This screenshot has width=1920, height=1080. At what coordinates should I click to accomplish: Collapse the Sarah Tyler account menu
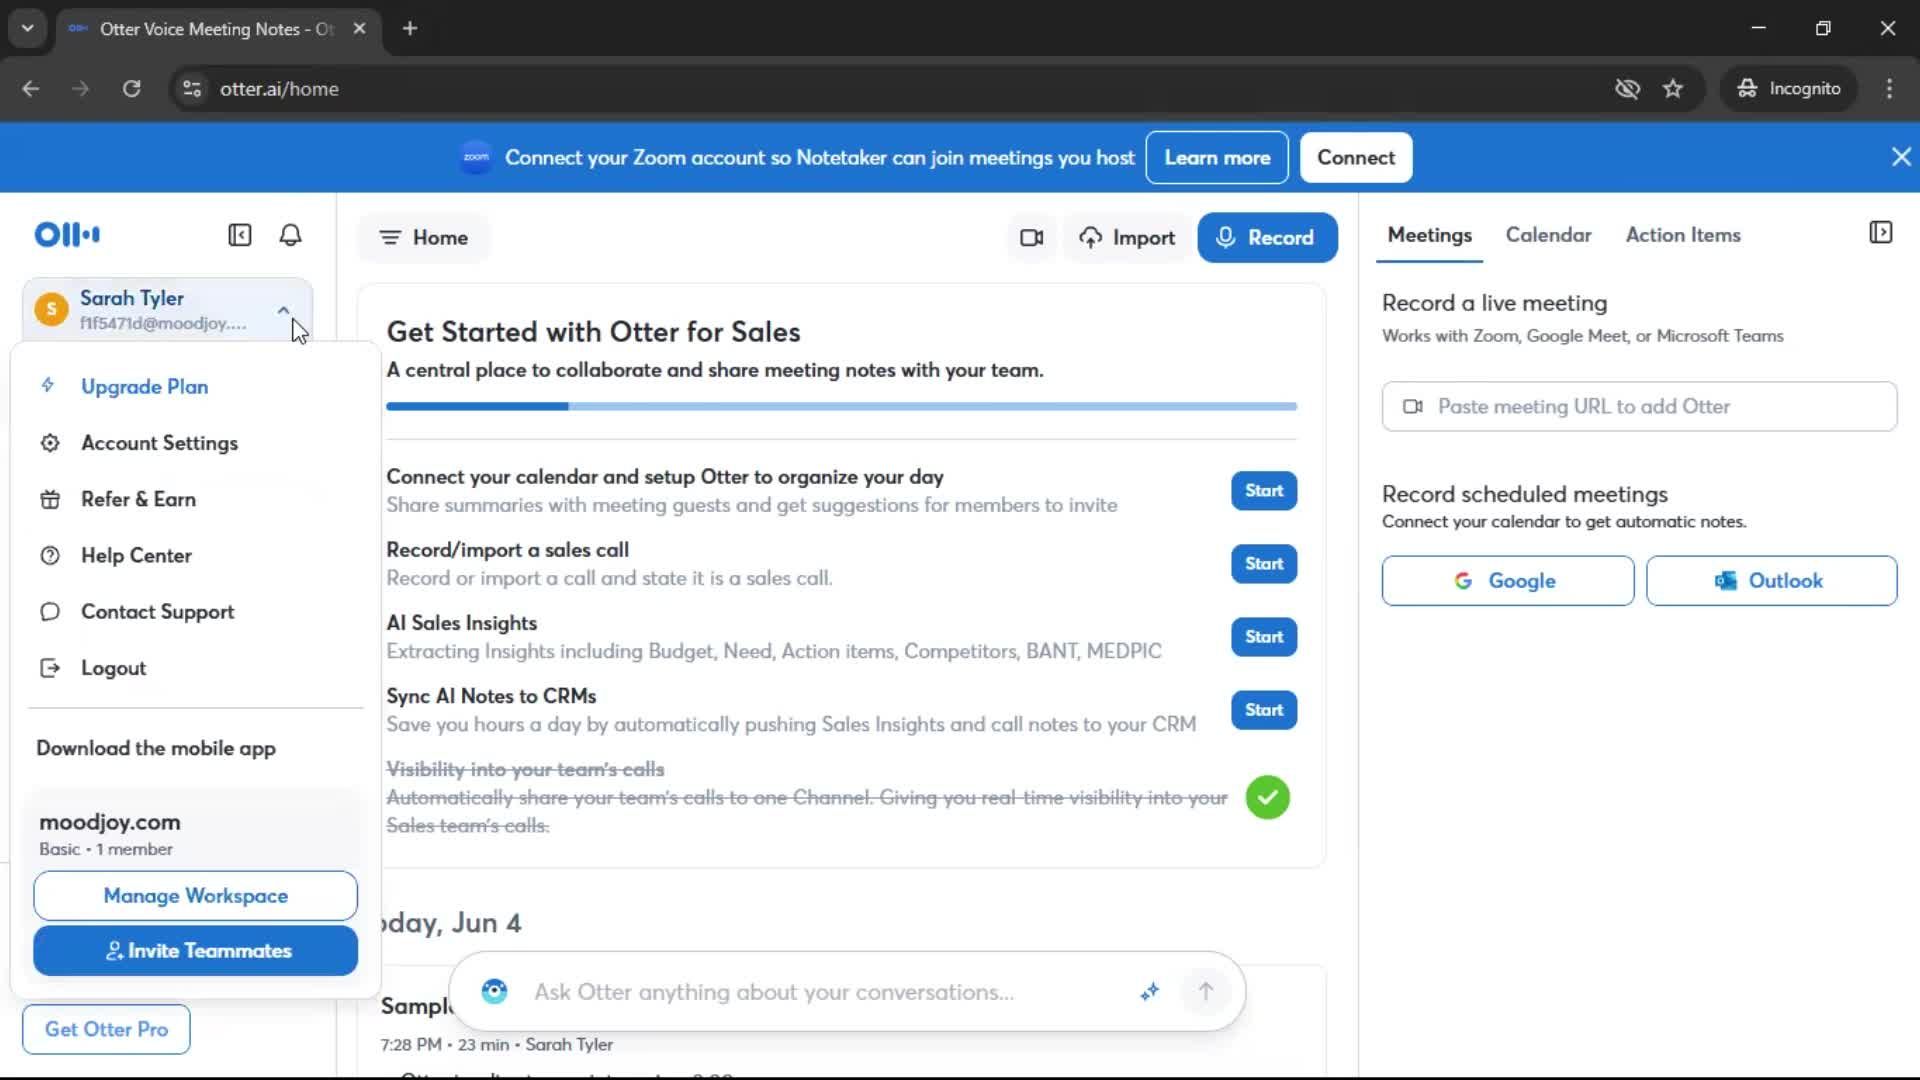[283, 310]
